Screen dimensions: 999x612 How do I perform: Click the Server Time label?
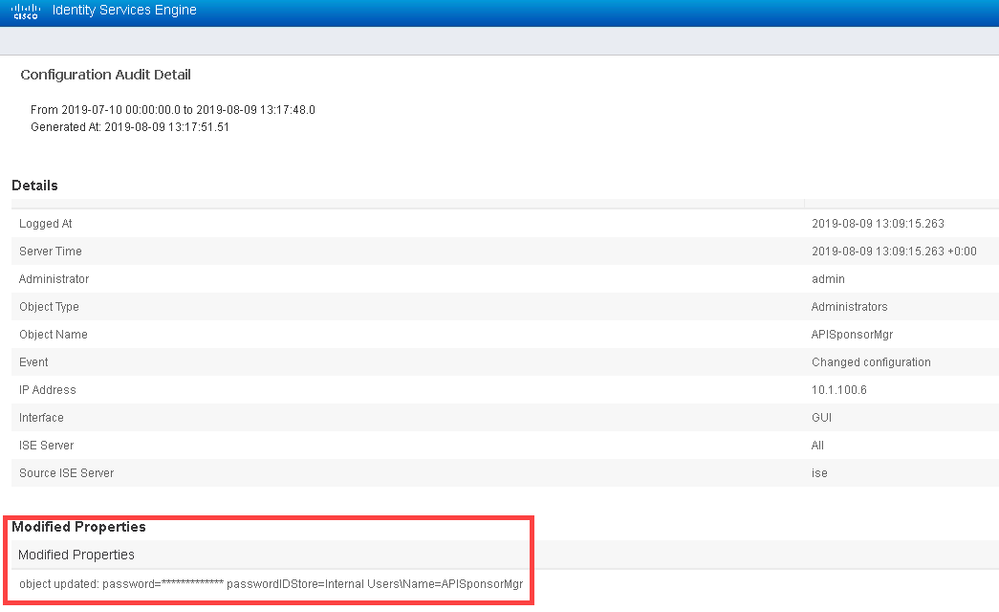(50, 251)
